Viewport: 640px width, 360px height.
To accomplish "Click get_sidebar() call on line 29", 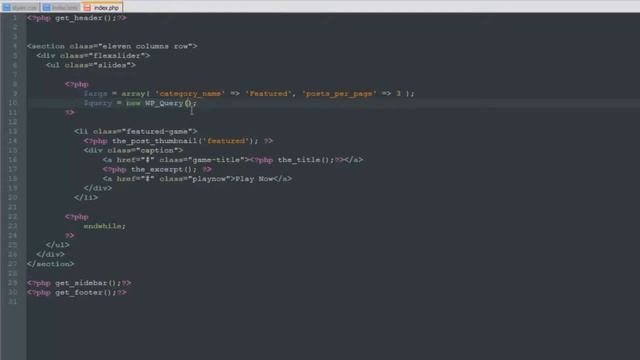I will click(x=88, y=283).
